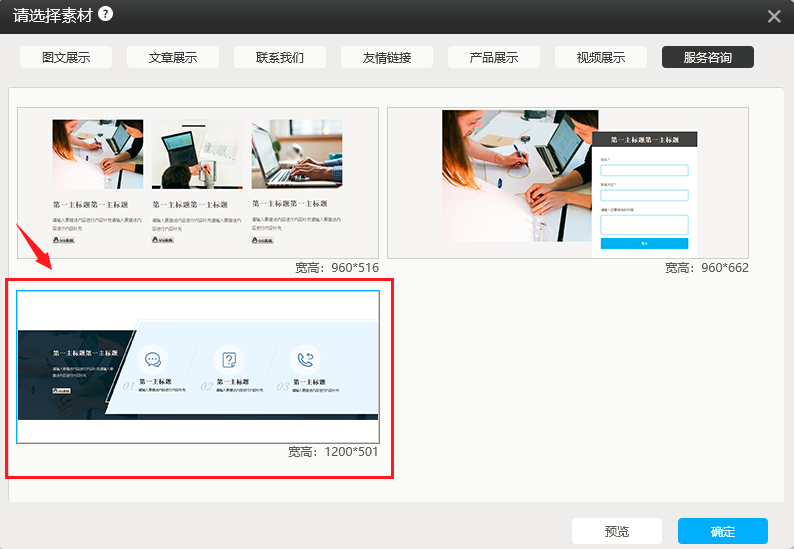Click the question document icon in the third template
The height and width of the screenshot is (549, 794).
[229, 359]
